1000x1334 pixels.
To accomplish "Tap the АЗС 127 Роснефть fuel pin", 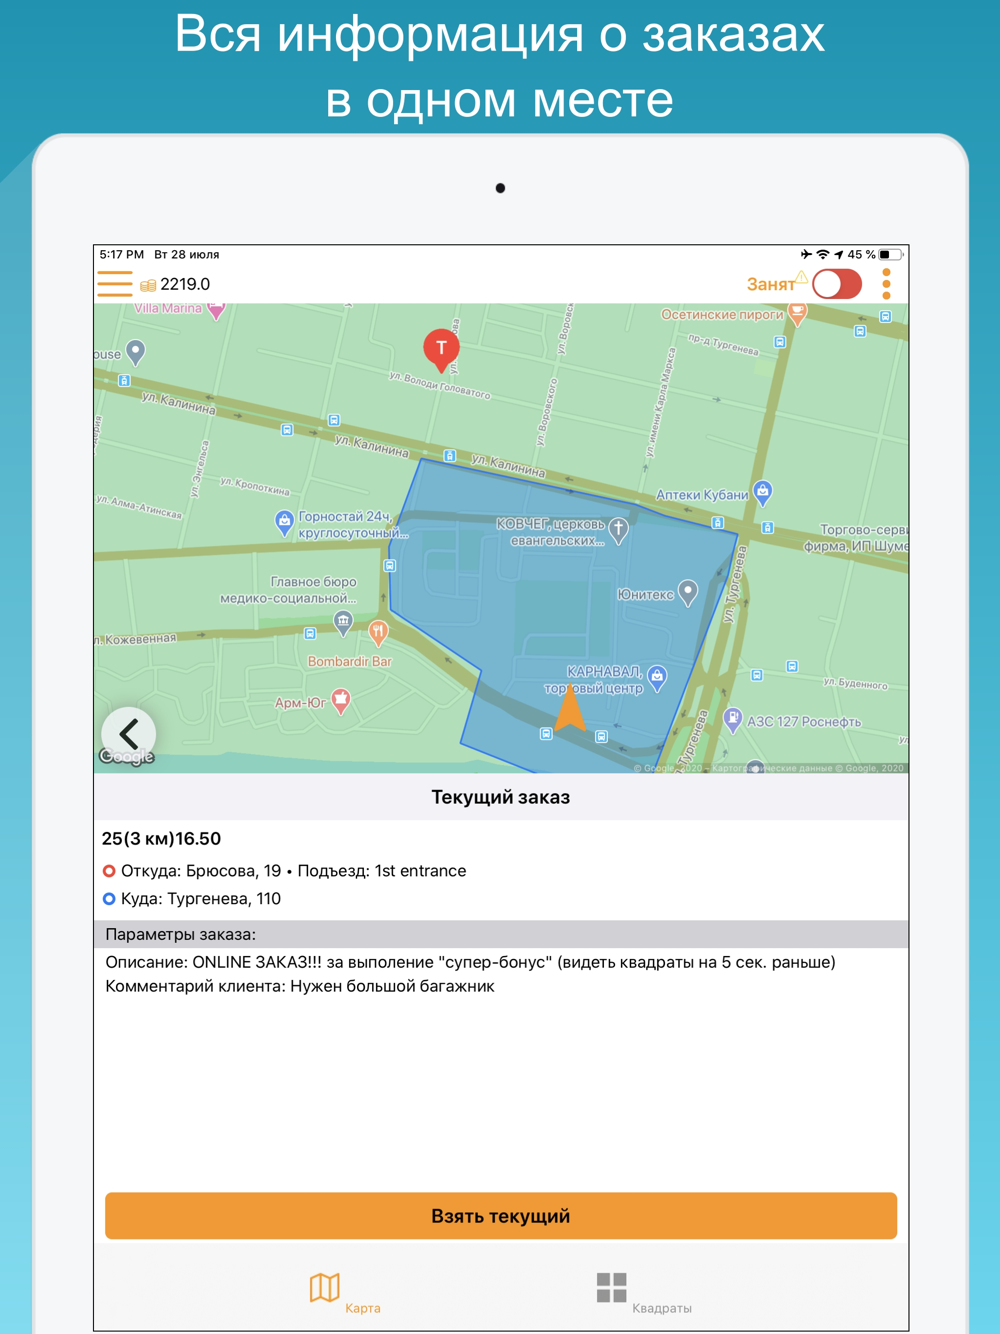I will 733,720.
